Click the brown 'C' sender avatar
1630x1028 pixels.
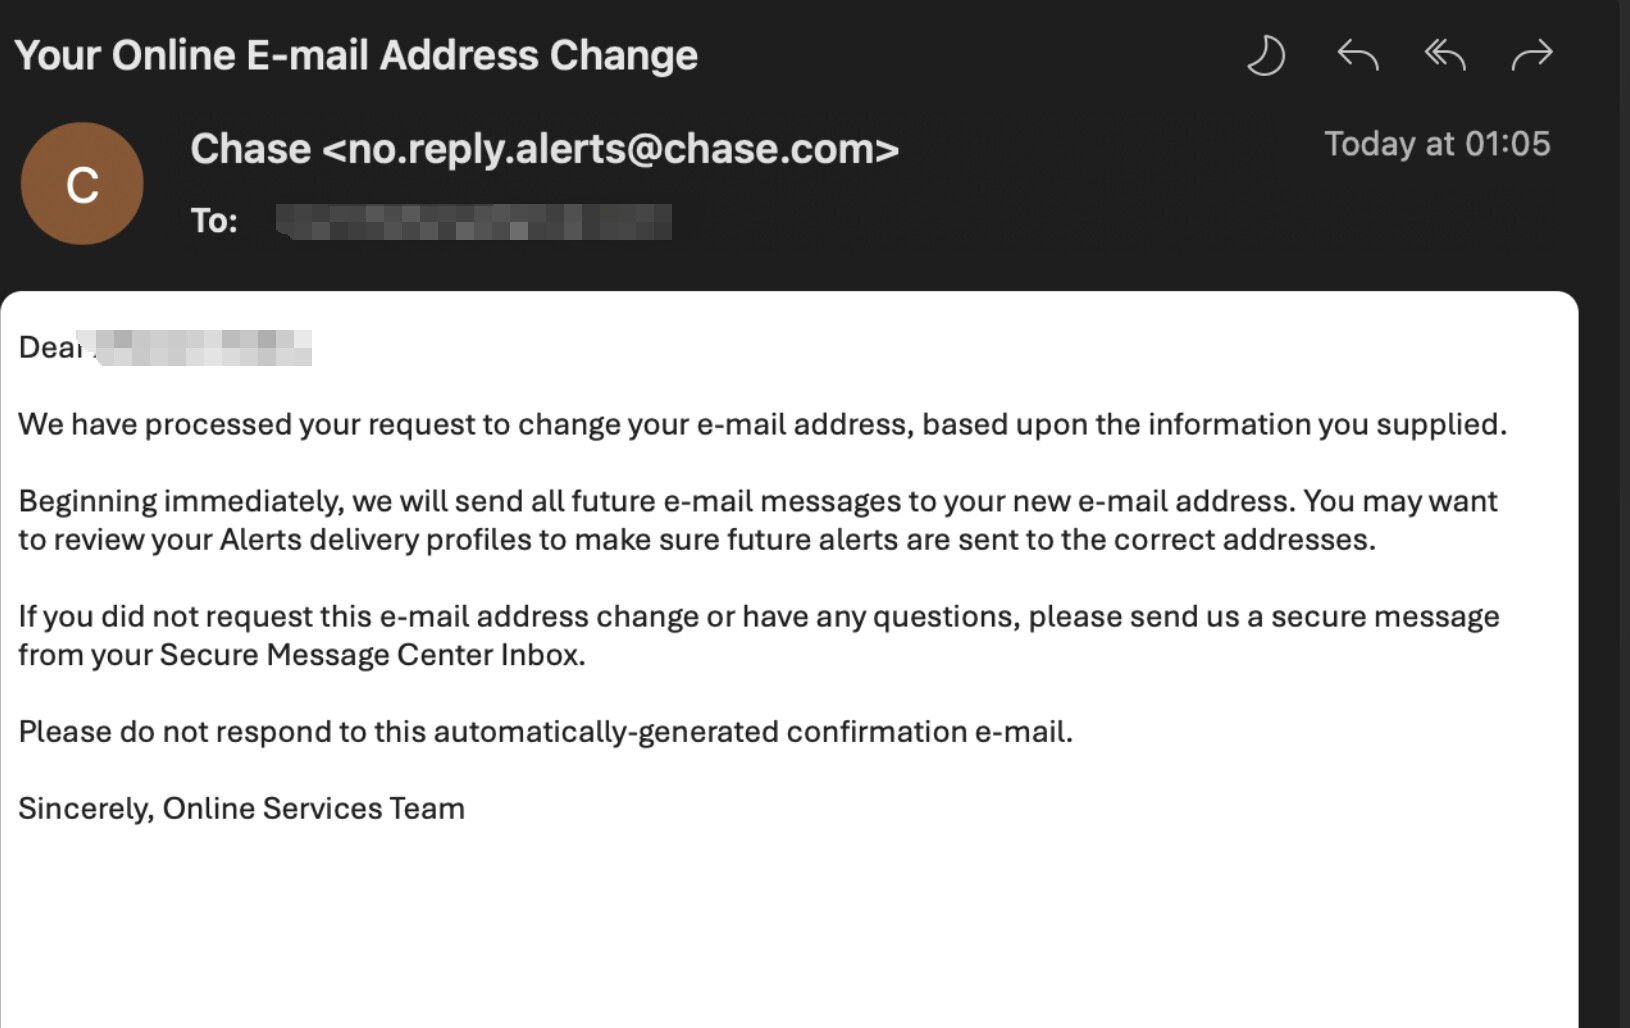[x=82, y=184]
